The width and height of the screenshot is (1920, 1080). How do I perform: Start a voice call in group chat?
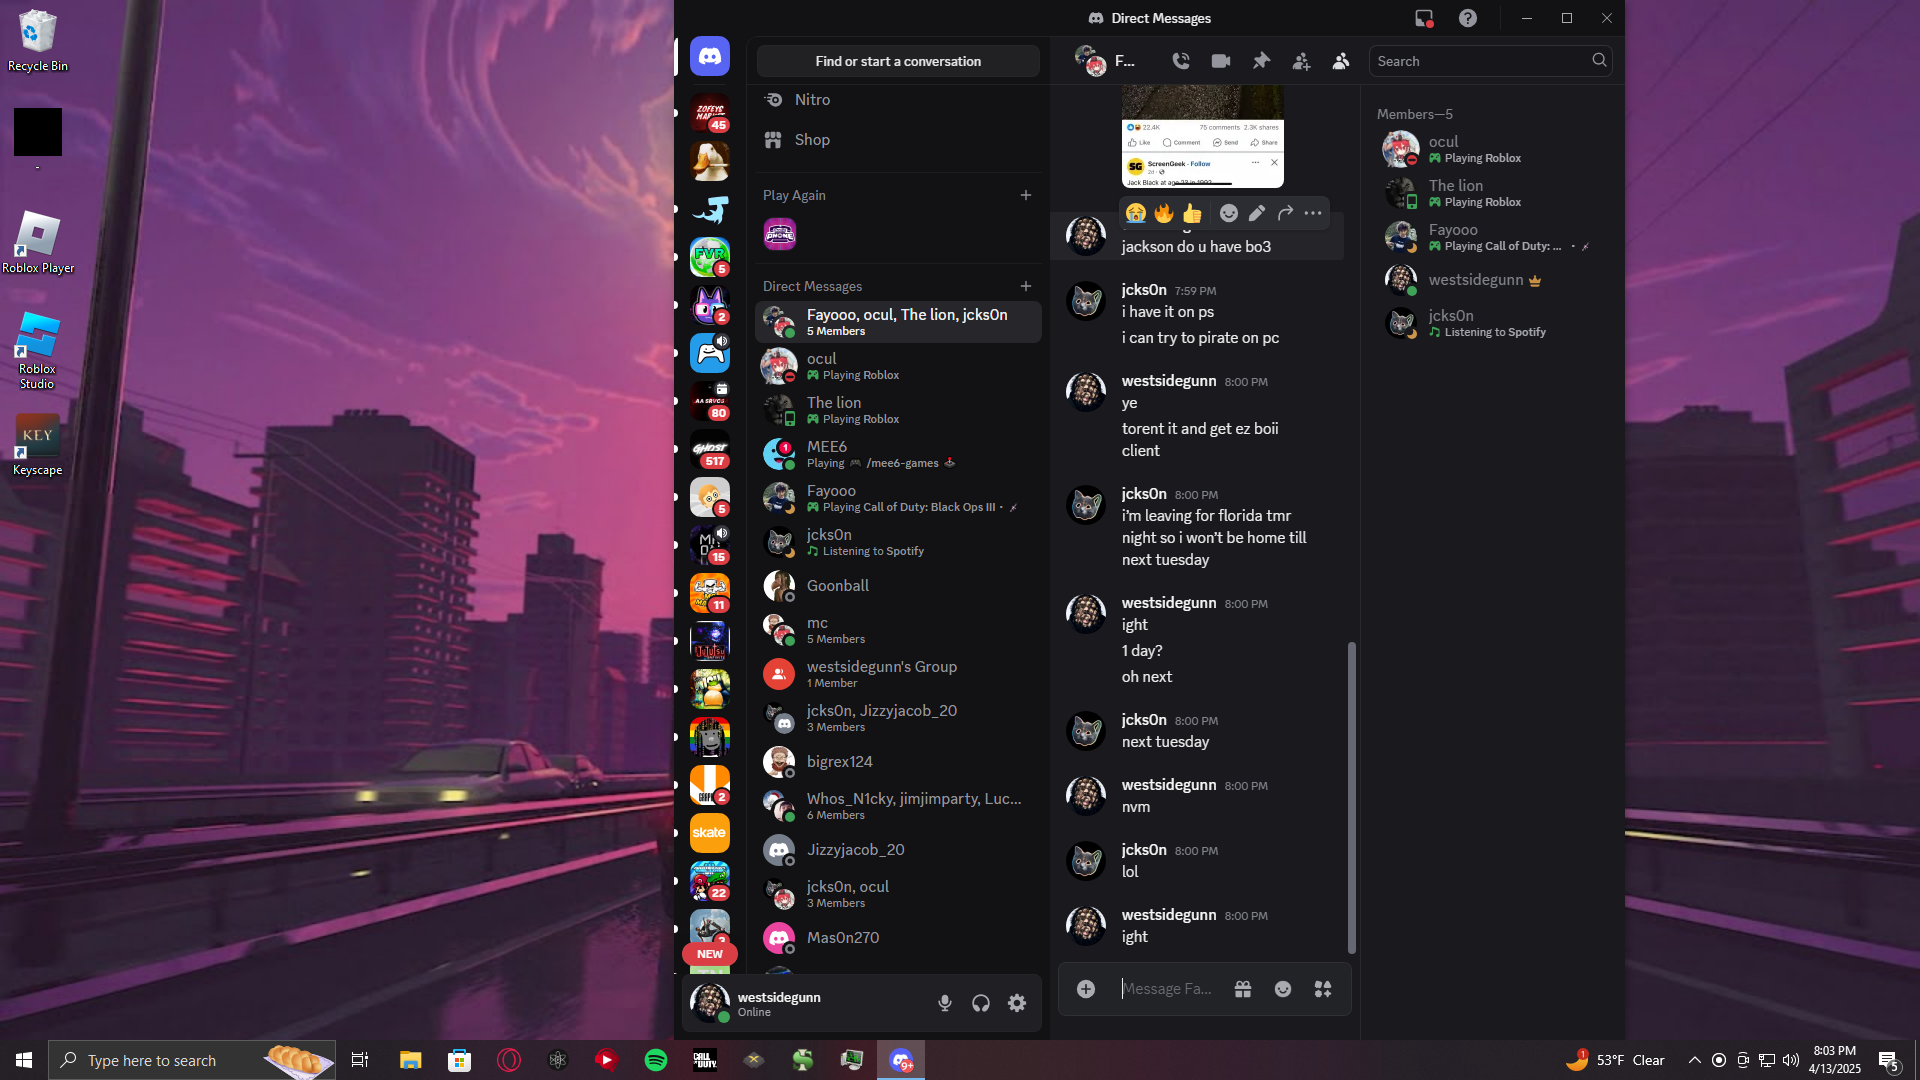(1181, 61)
